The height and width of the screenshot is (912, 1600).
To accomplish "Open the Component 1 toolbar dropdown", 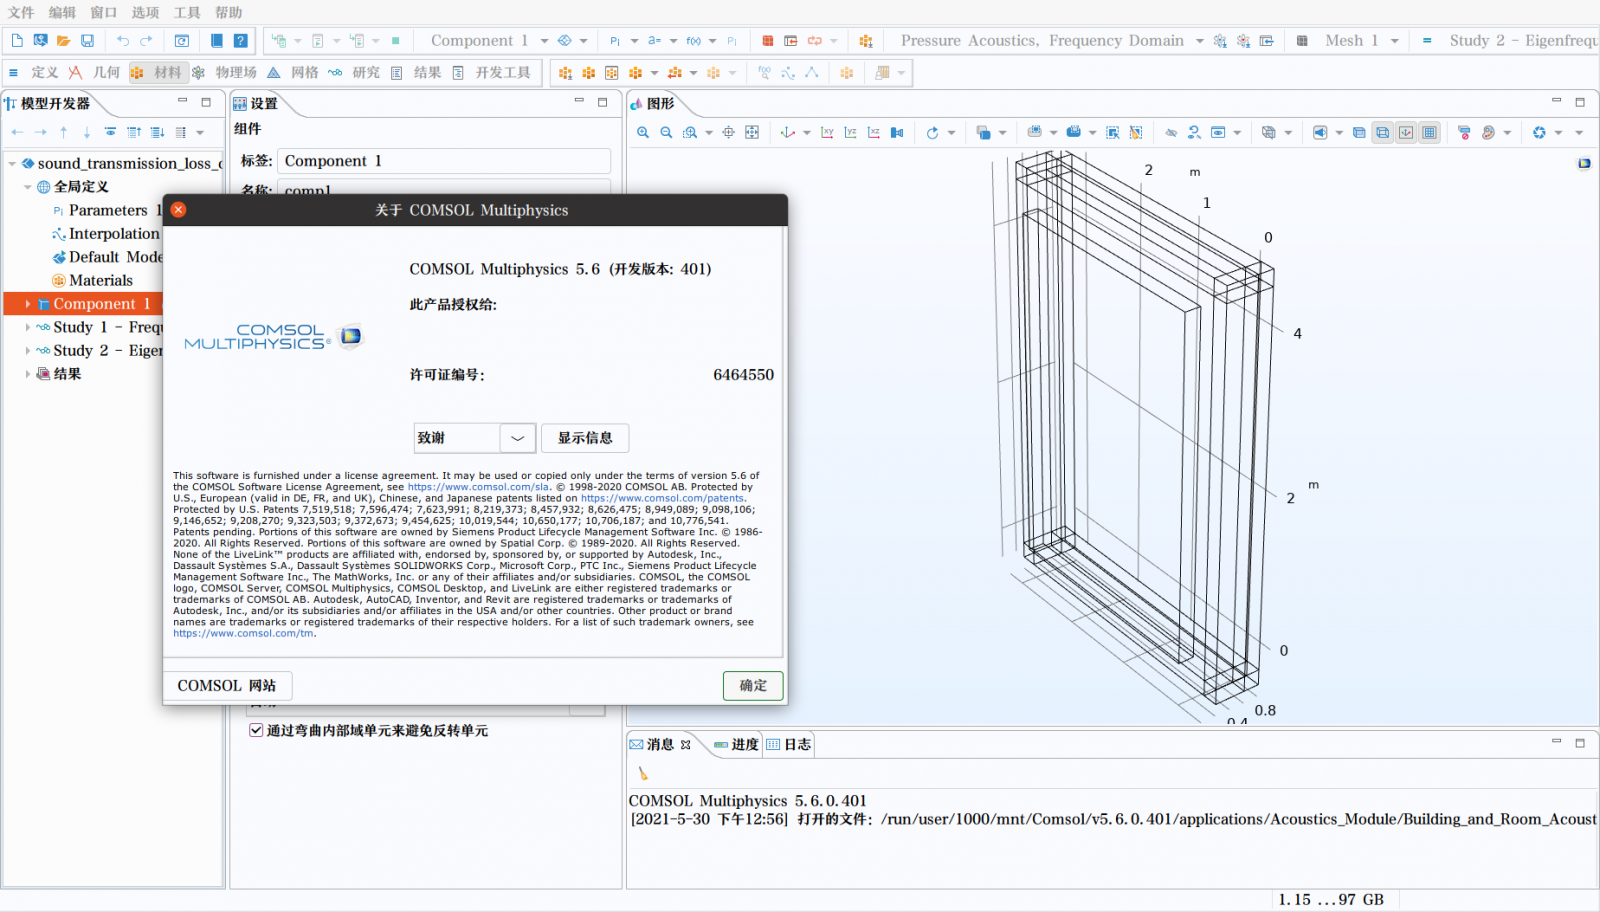I will 544,41.
